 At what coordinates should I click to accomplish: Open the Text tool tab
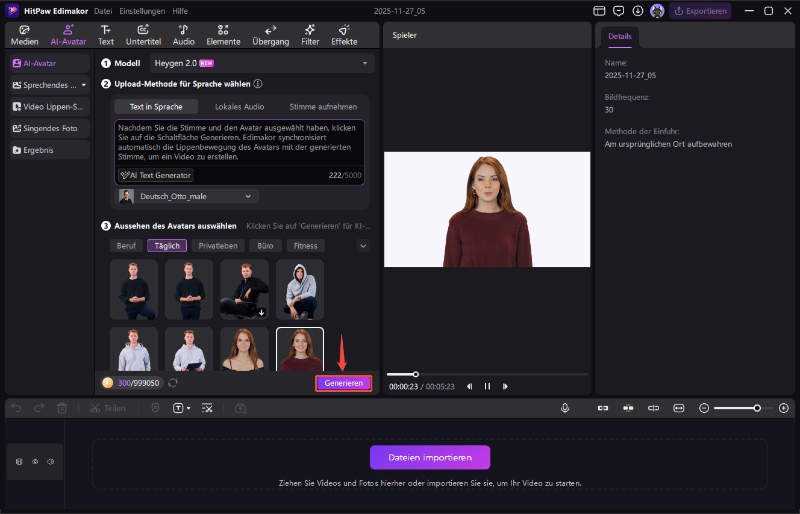tap(106, 35)
